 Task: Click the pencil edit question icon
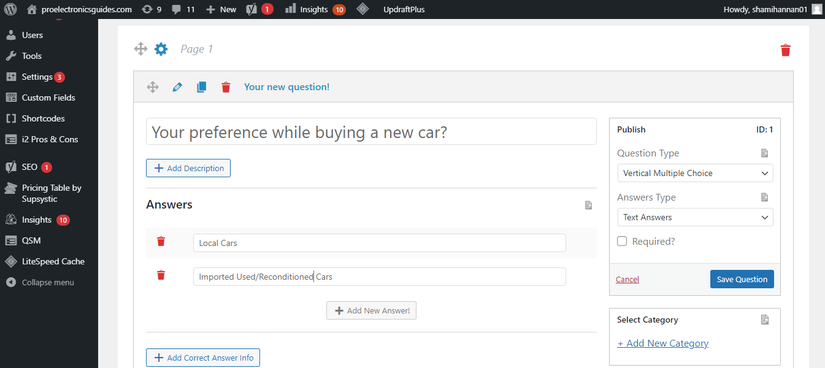[177, 87]
